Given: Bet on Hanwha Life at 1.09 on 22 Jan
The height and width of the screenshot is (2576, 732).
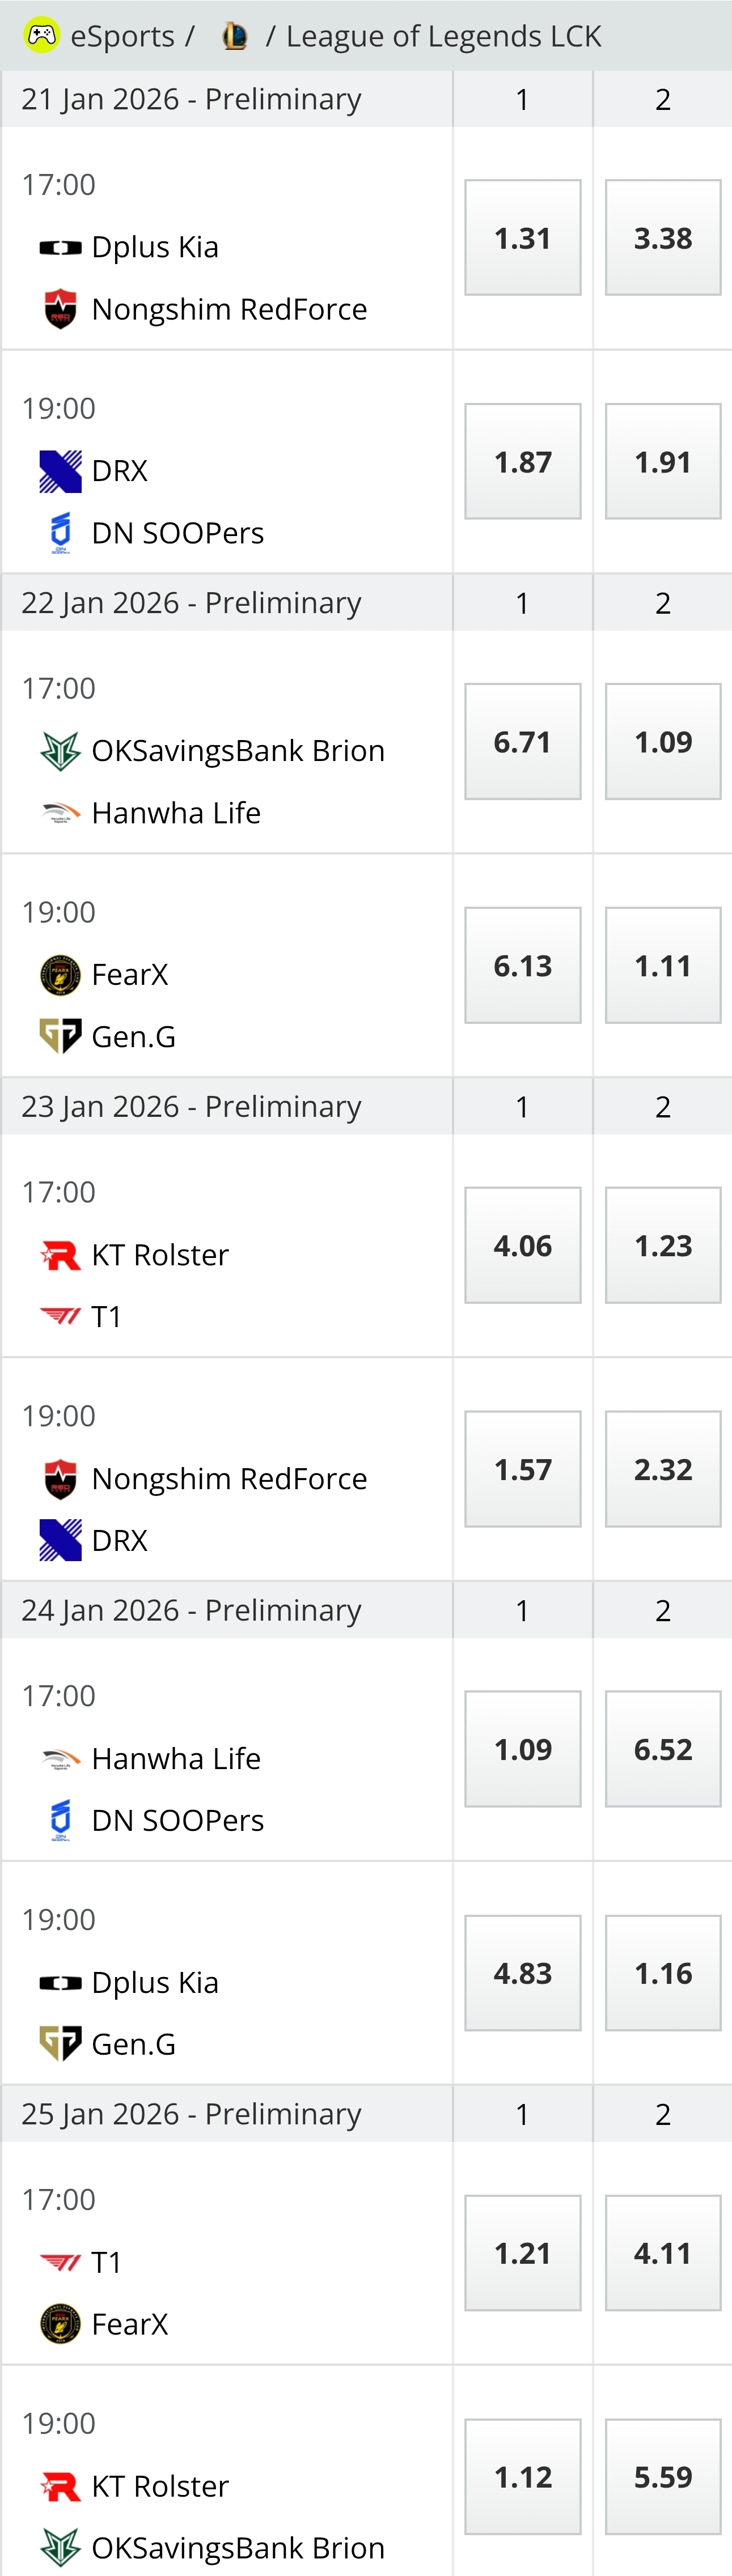Looking at the screenshot, I should (662, 742).
